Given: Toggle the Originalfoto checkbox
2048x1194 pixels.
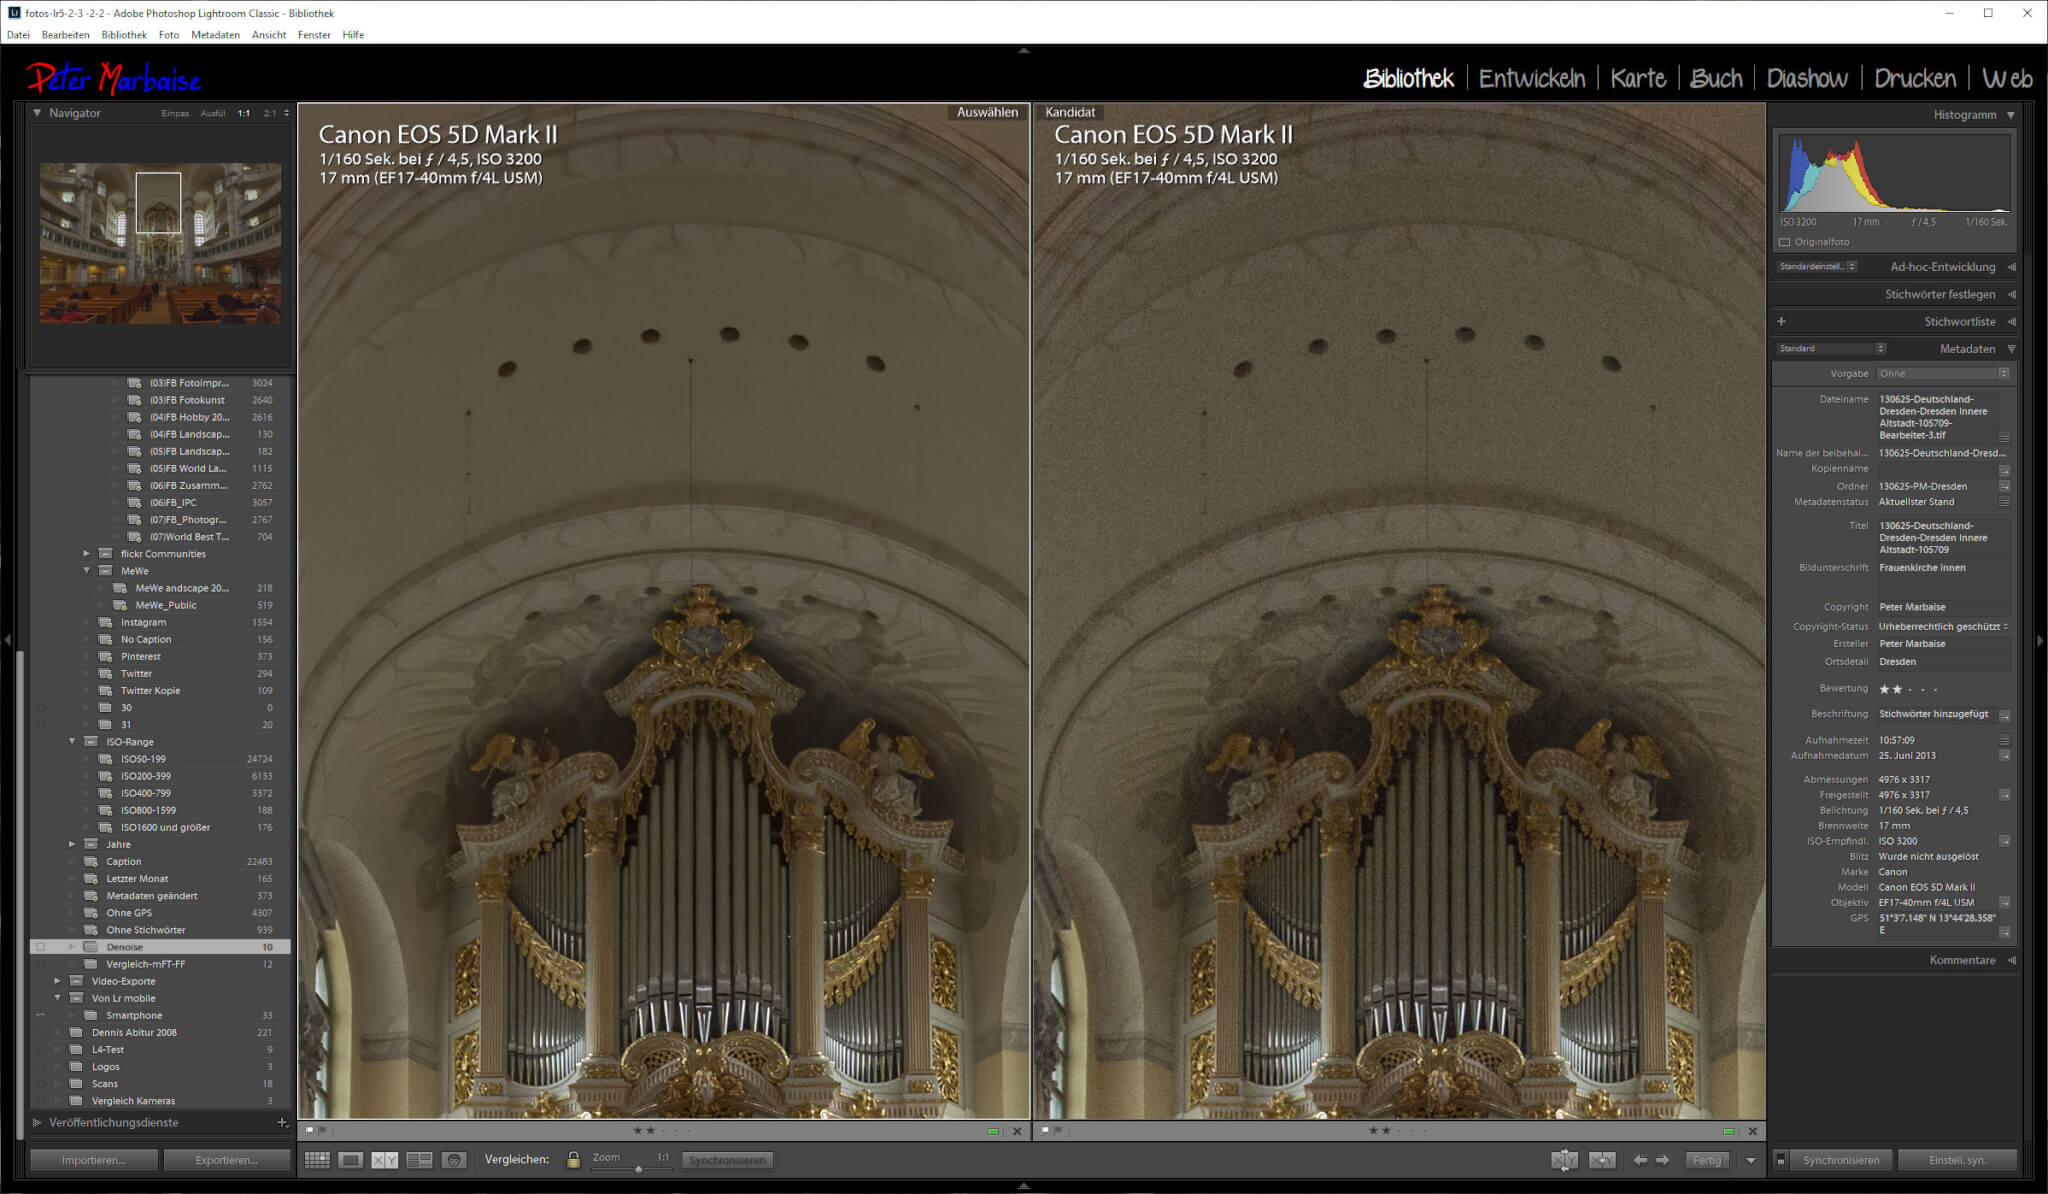Looking at the screenshot, I should tap(1784, 242).
